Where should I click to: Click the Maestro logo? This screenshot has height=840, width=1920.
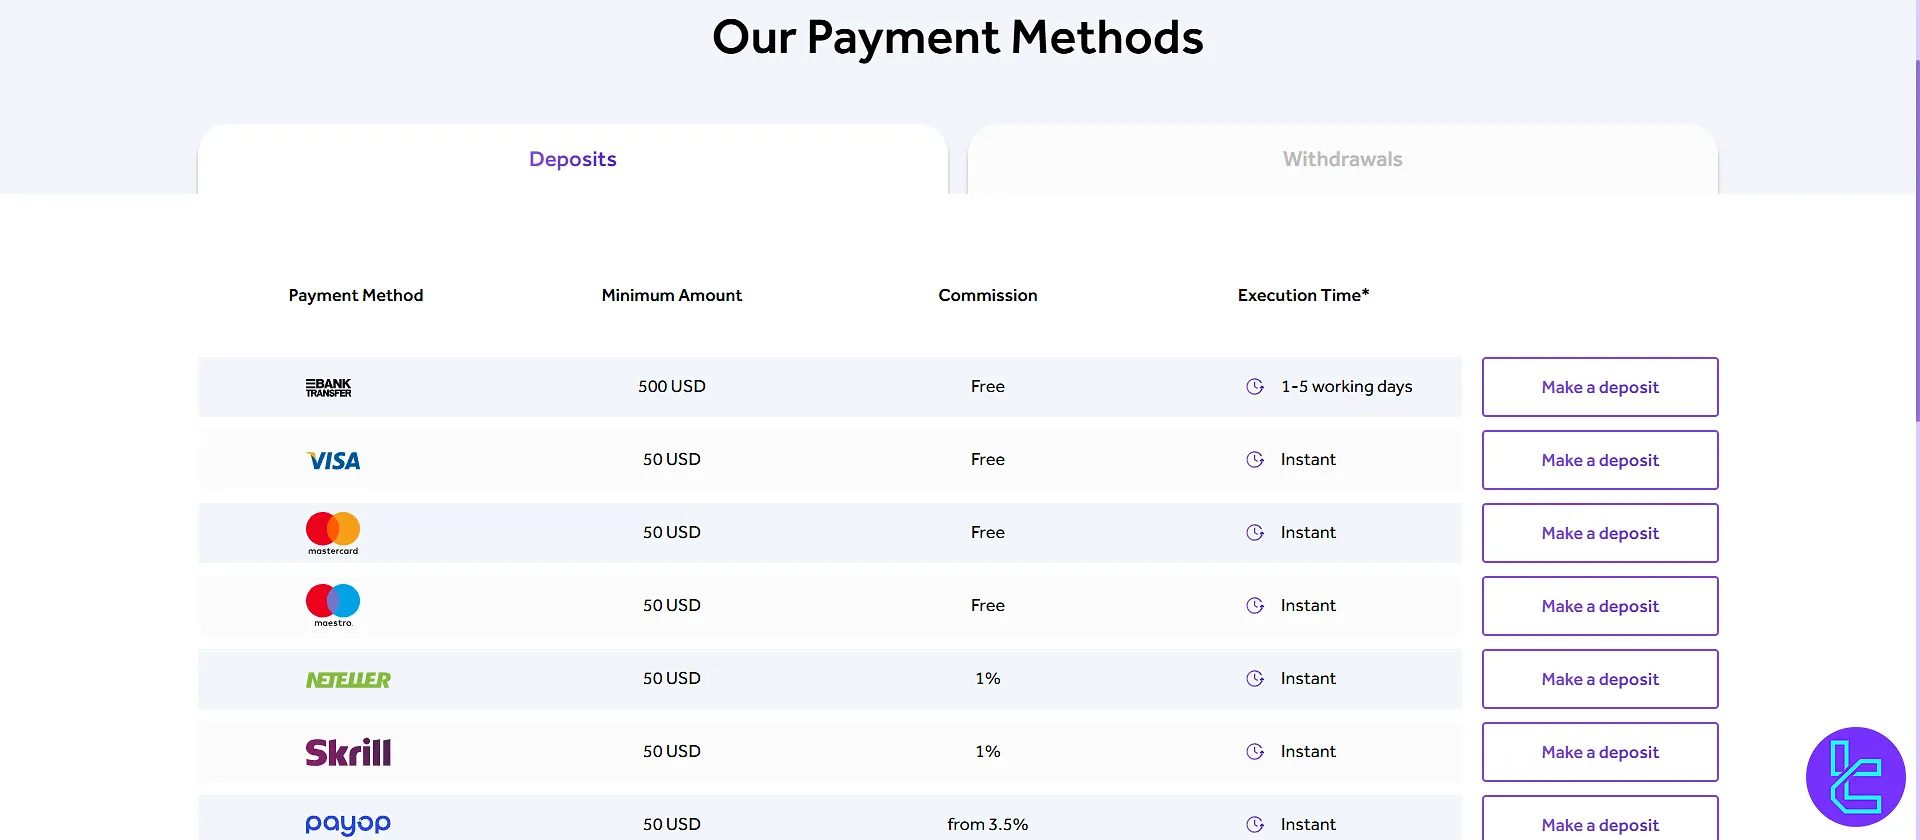pos(331,605)
